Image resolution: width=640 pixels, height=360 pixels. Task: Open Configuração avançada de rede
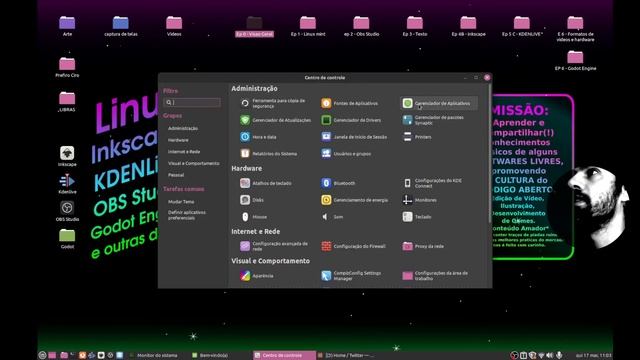pos(274,246)
